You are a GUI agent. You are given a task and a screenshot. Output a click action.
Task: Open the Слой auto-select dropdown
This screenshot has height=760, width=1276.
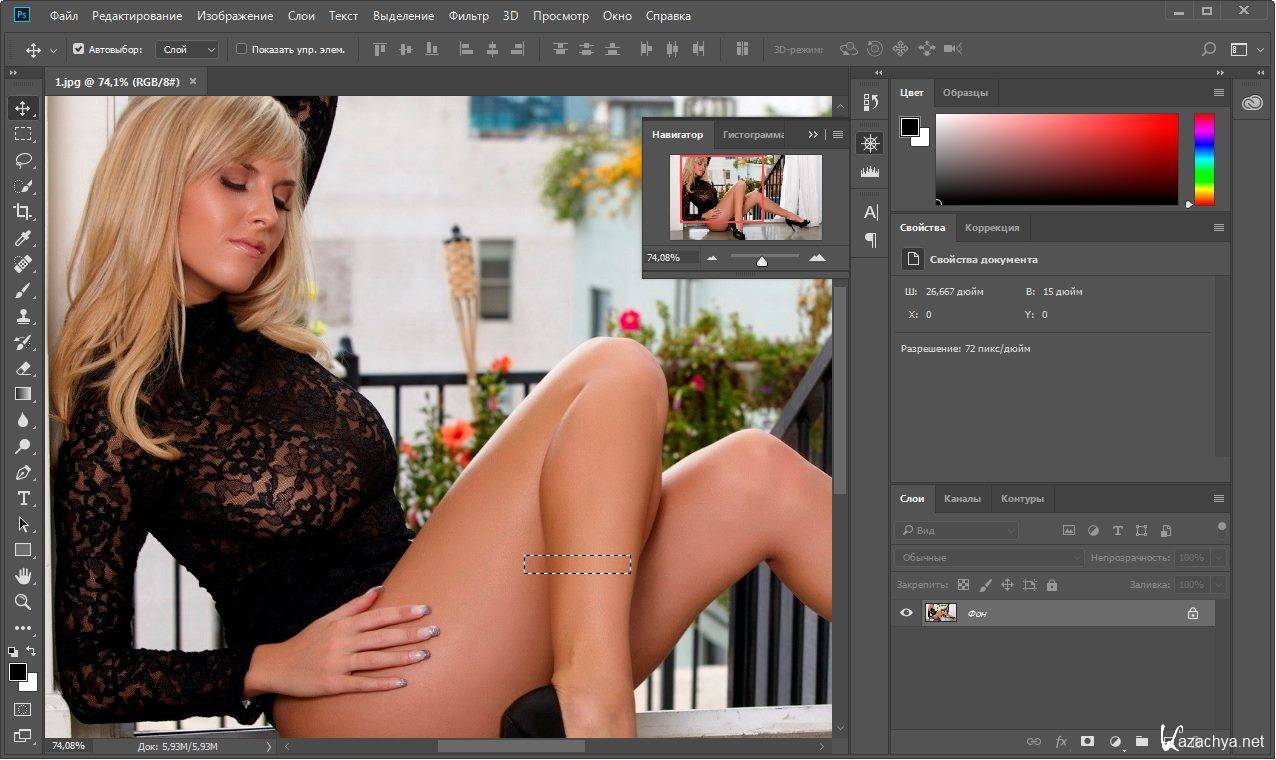[x=187, y=49]
